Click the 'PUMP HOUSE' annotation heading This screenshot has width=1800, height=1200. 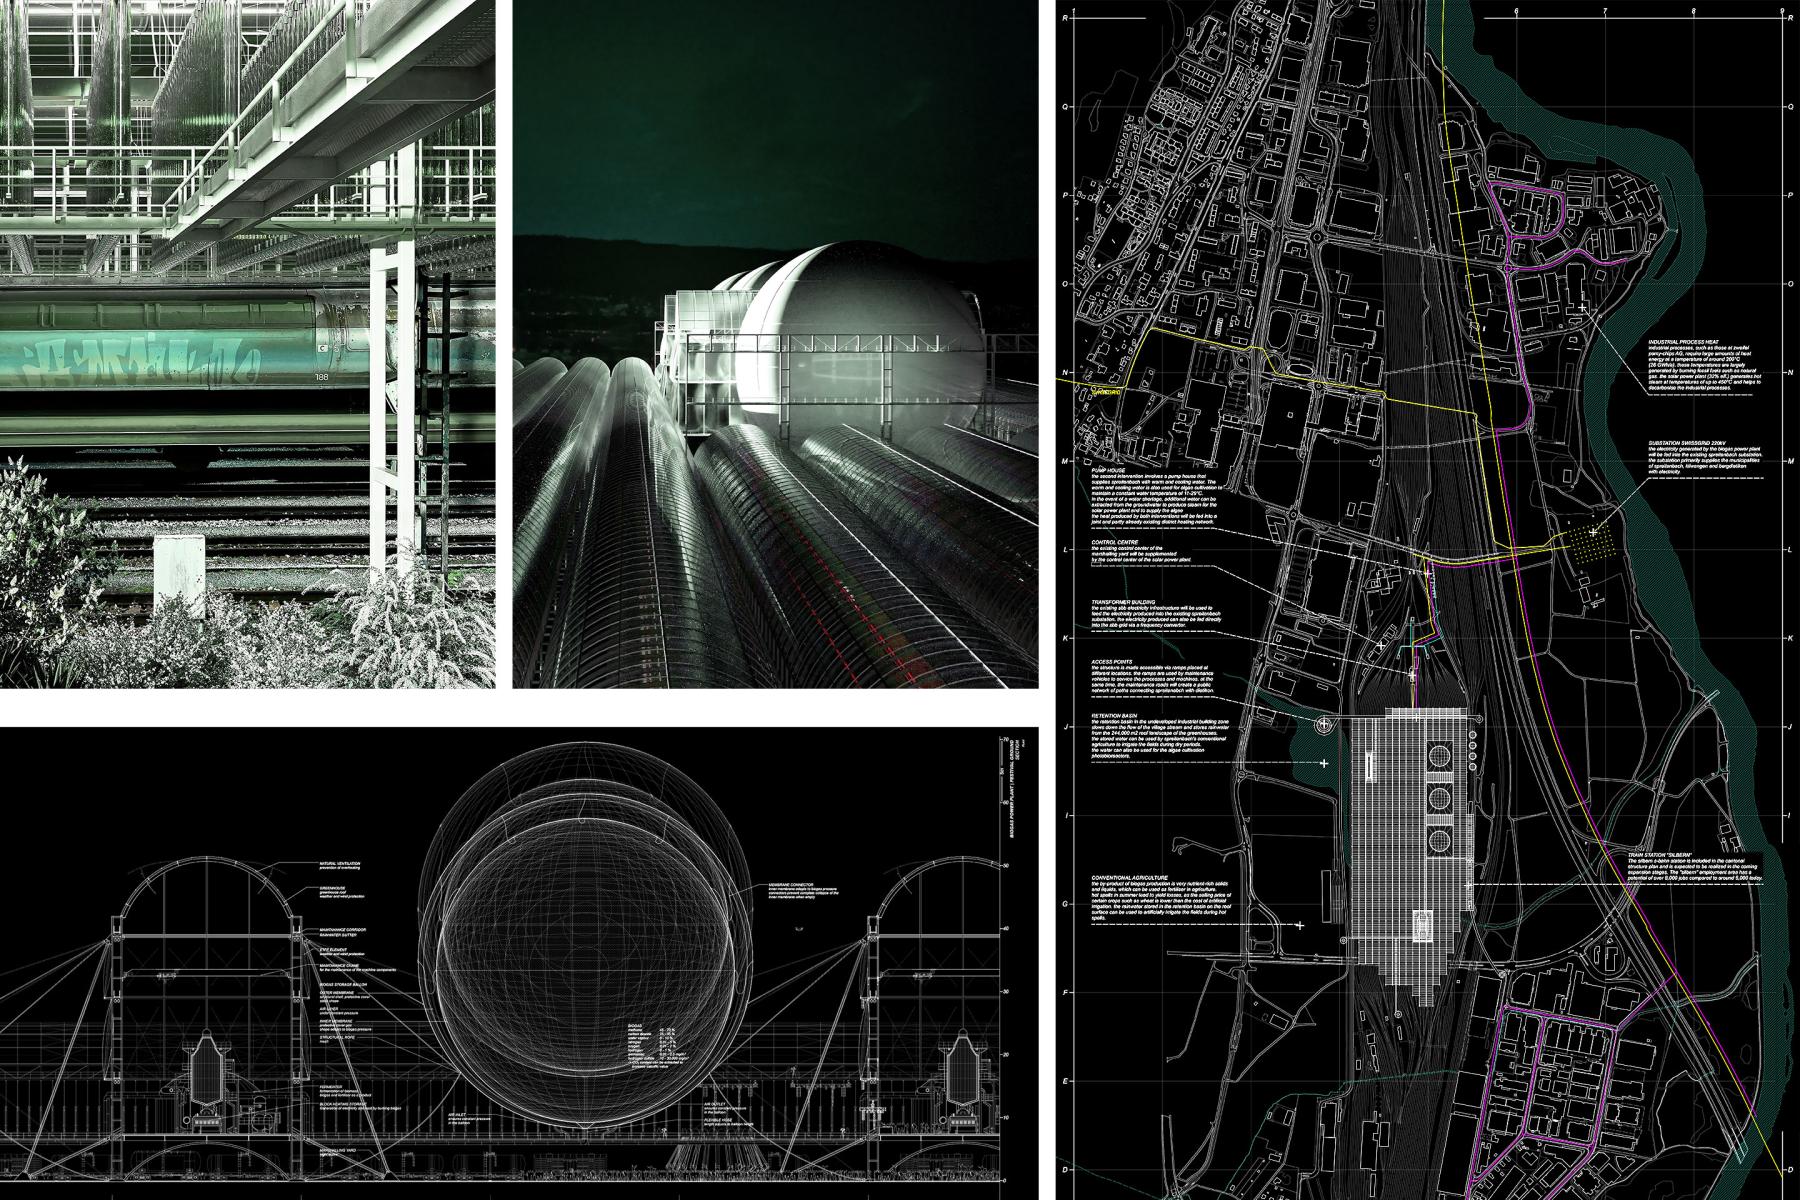tap(1110, 468)
